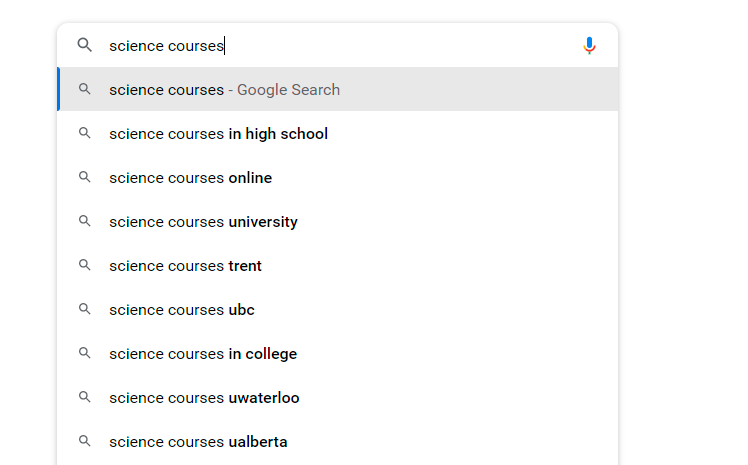748x465 pixels.
Task: Choose 'science courses uwaterloo' suggestion
Action: (x=204, y=398)
